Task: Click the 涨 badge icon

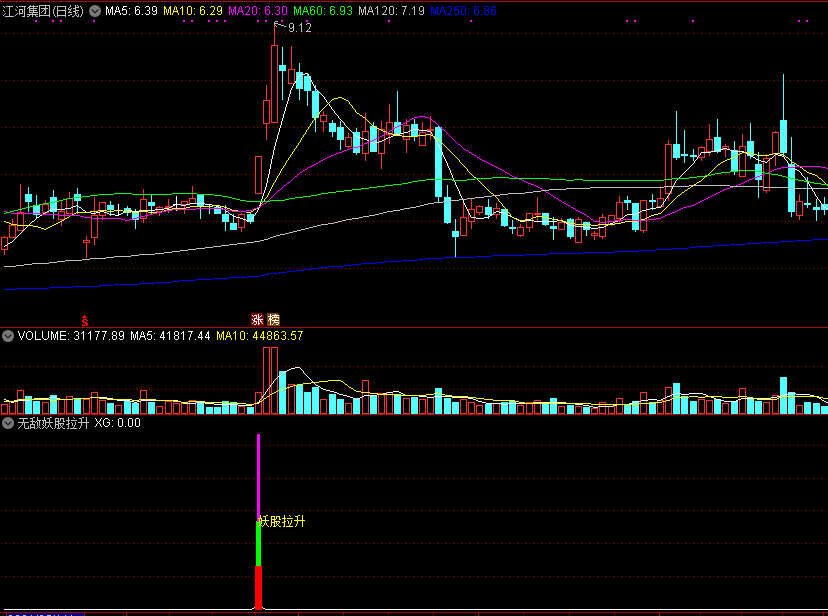Action: [257, 319]
